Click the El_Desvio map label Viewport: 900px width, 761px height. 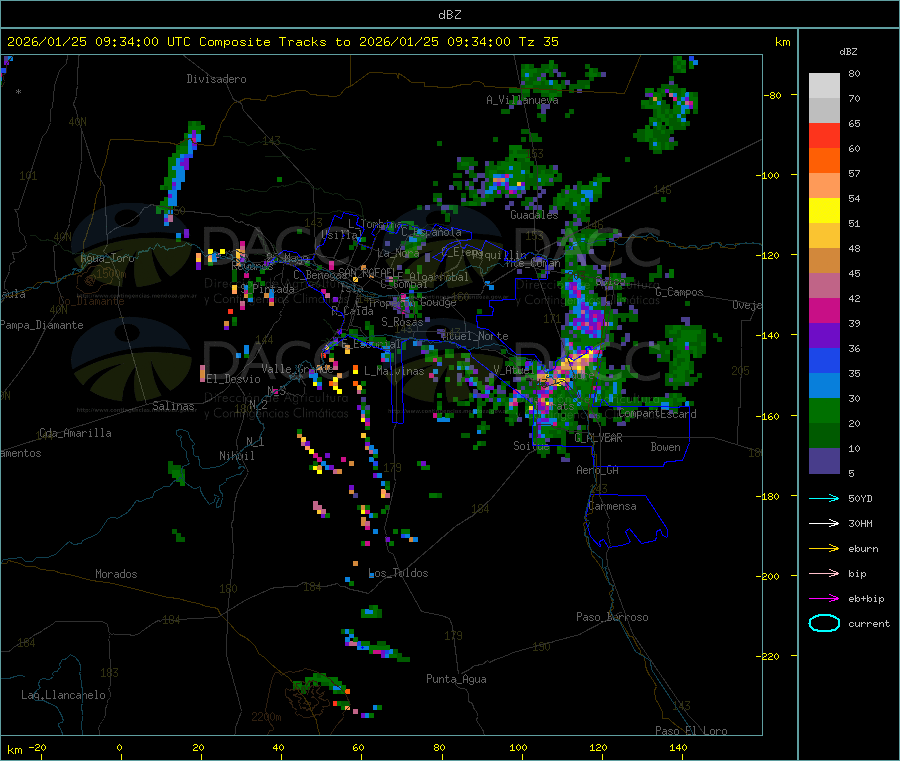point(234,379)
